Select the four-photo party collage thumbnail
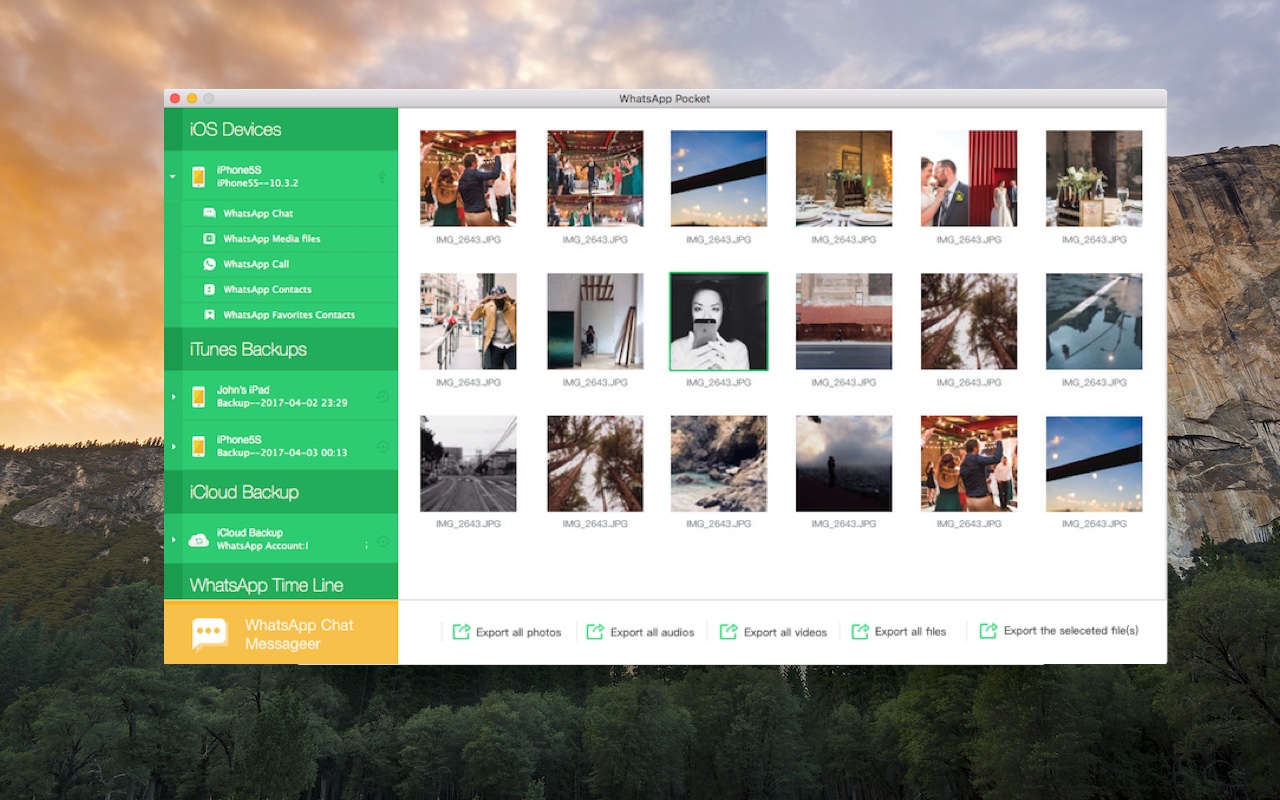 point(595,178)
